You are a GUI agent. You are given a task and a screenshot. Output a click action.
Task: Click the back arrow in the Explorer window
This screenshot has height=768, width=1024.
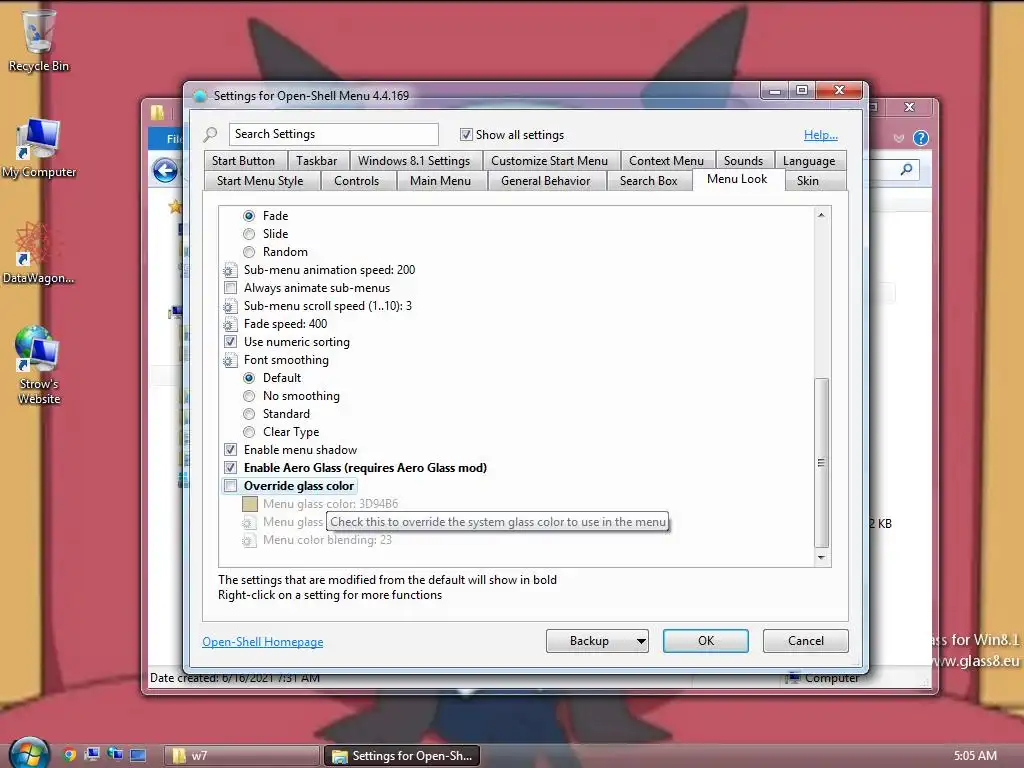click(x=165, y=170)
